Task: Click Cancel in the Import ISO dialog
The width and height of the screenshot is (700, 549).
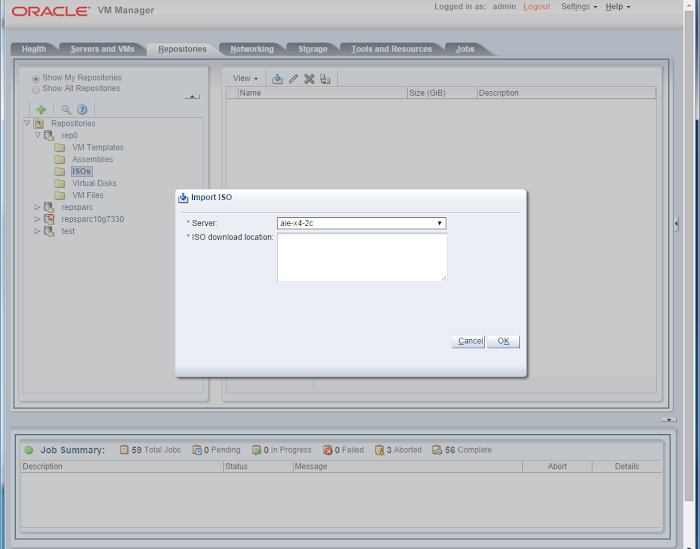Action: pos(468,341)
